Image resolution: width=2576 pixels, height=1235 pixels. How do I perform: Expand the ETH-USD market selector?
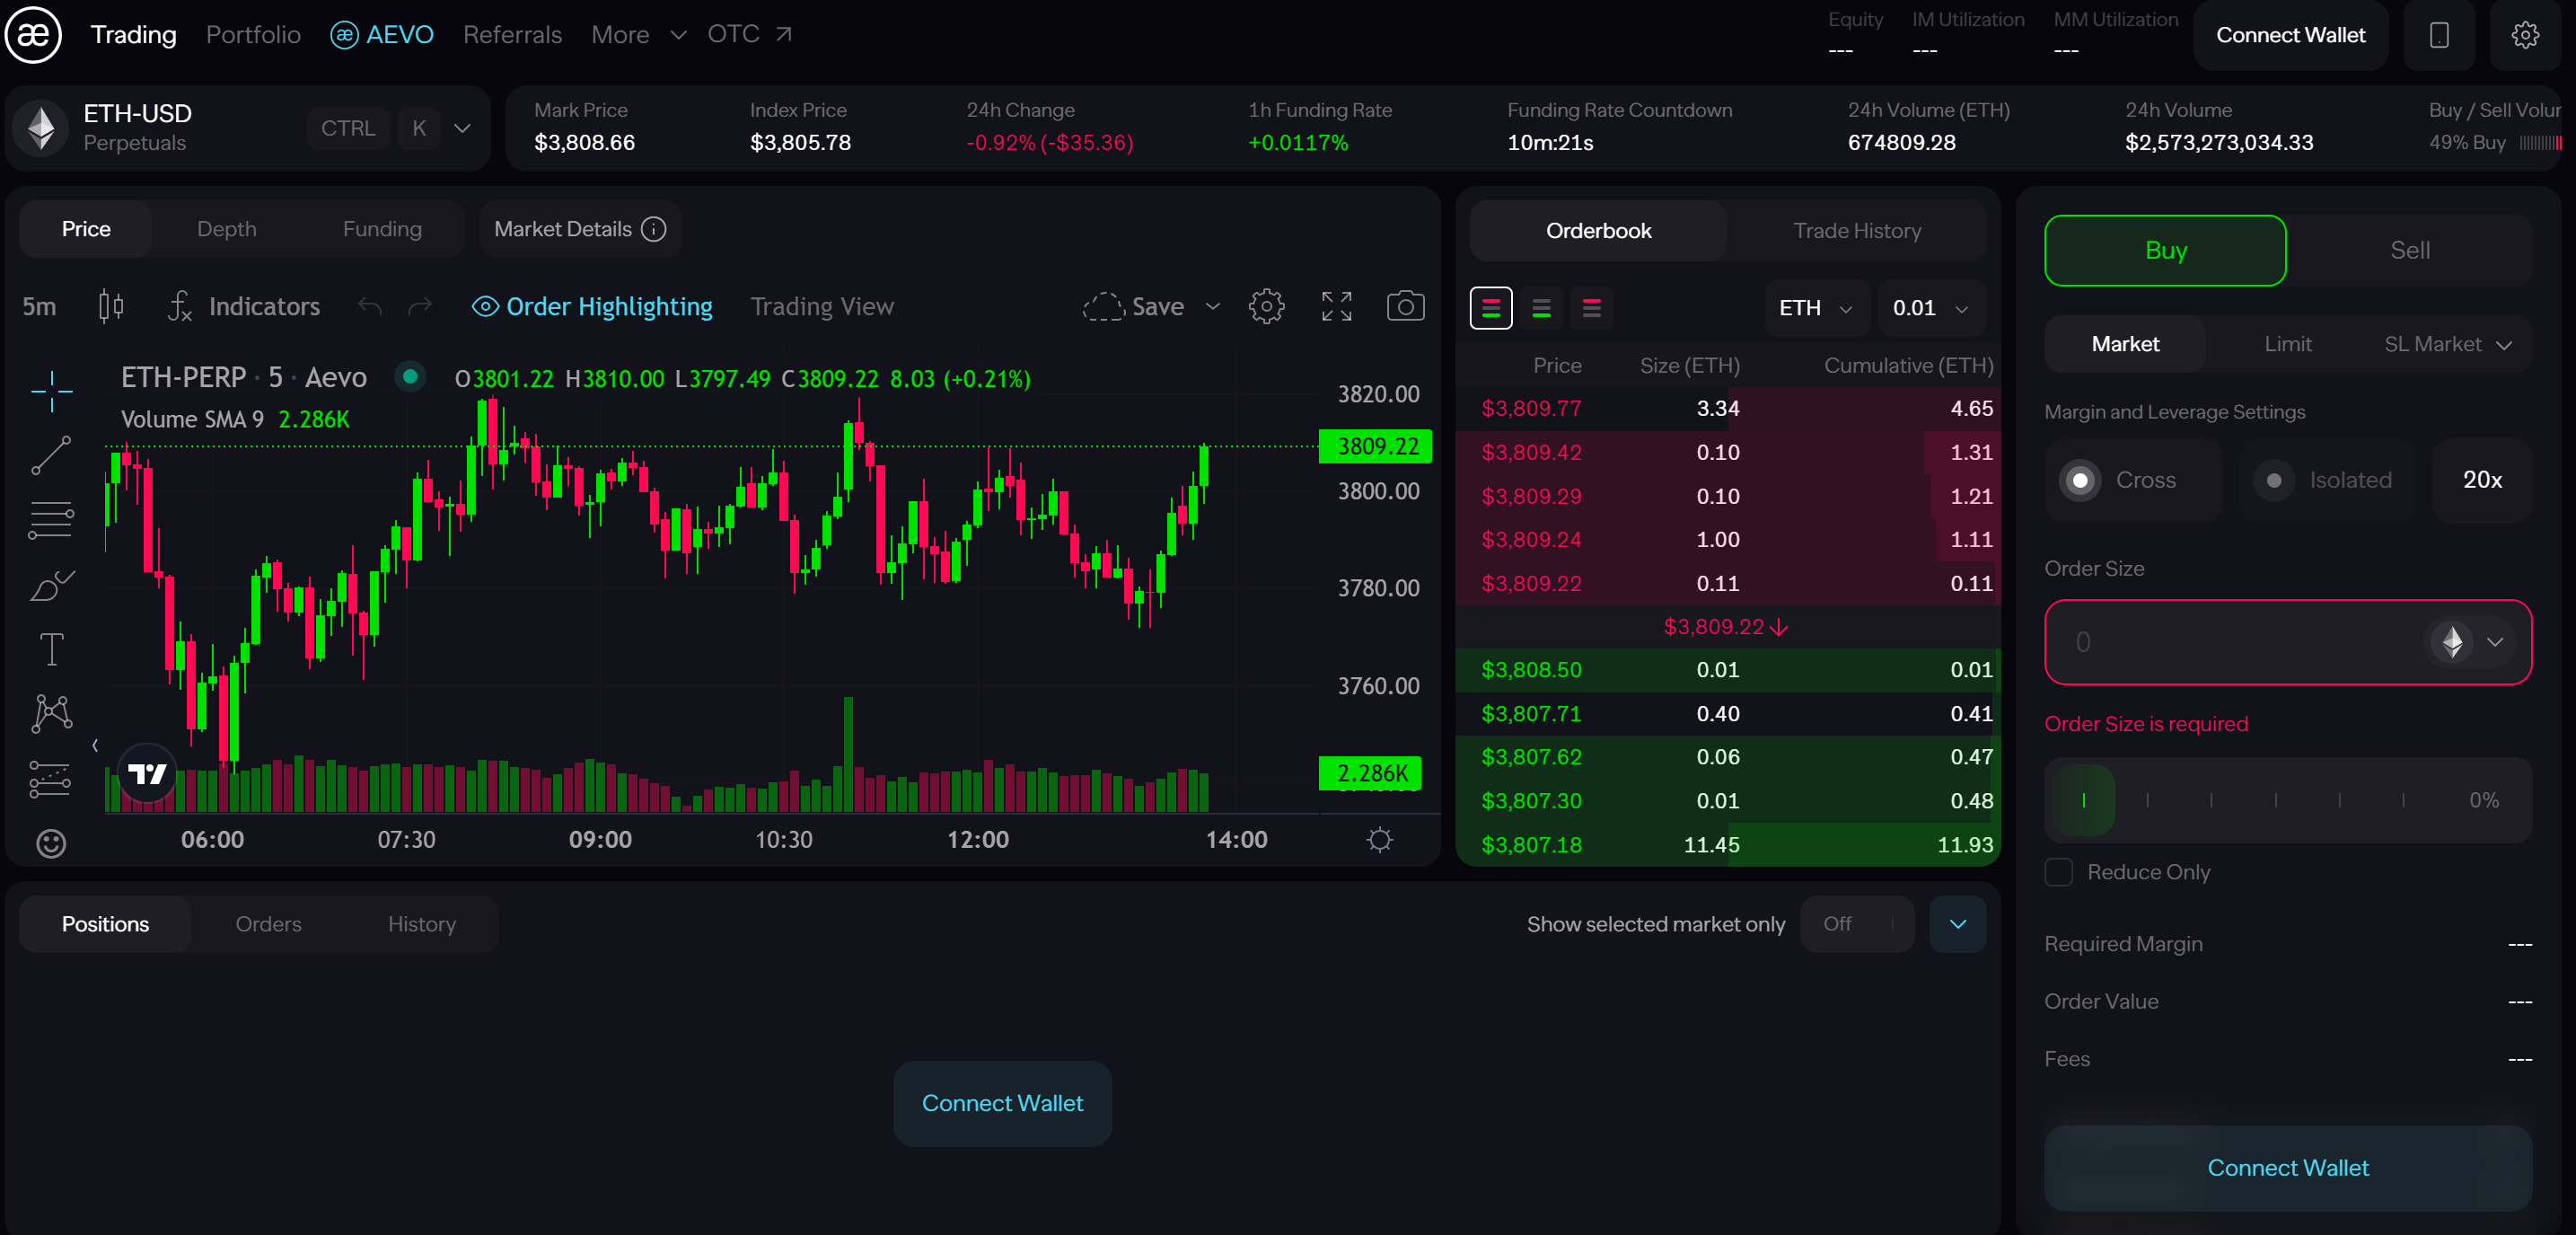point(462,128)
